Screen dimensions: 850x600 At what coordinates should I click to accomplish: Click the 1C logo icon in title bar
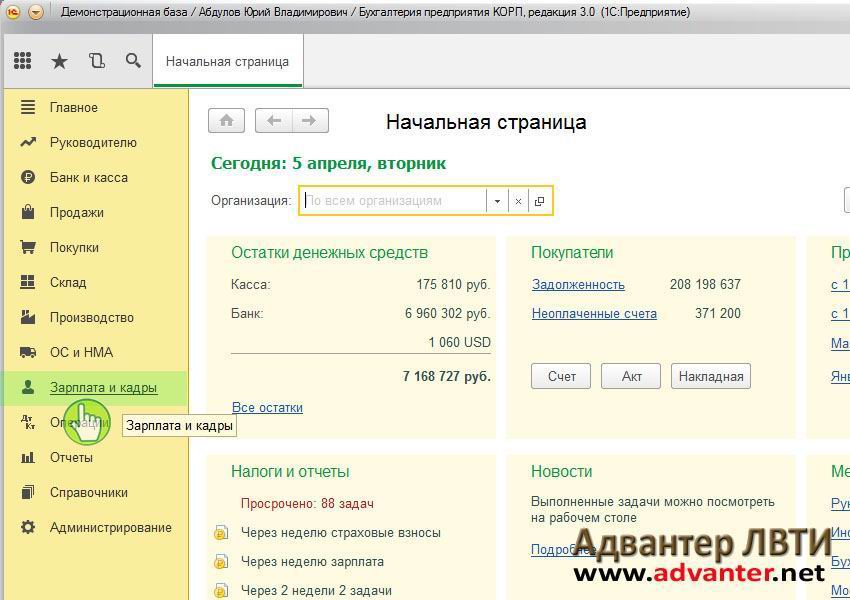coord(12,11)
